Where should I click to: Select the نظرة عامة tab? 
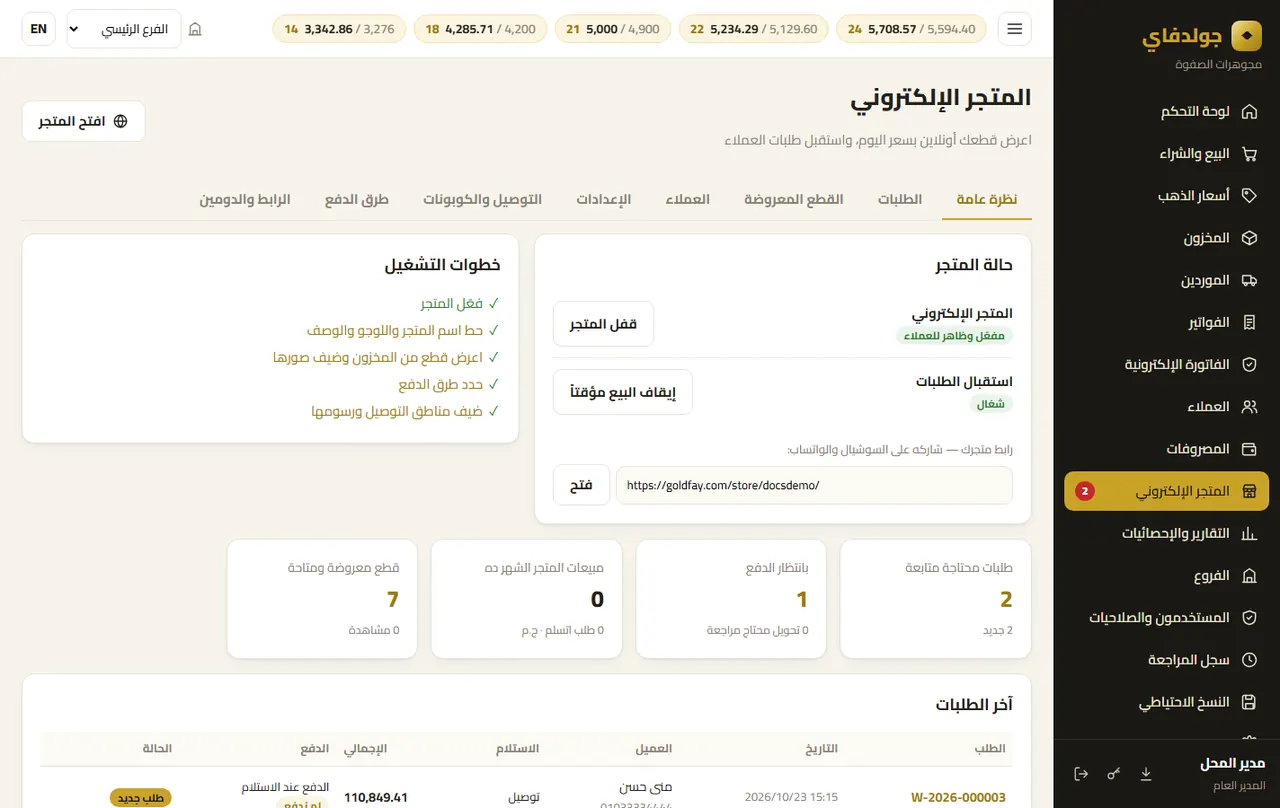click(x=987, y=199)
